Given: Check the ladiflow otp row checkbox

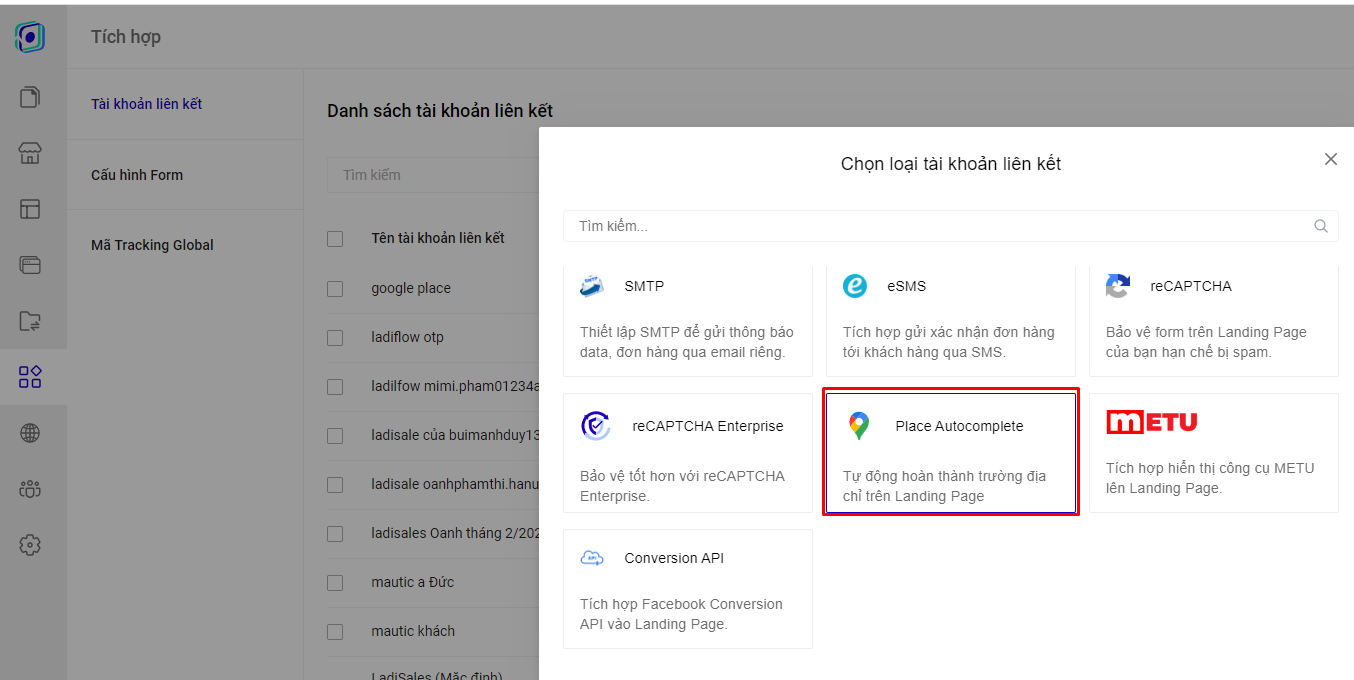Looking at the screenshot, I should point(335,337).
